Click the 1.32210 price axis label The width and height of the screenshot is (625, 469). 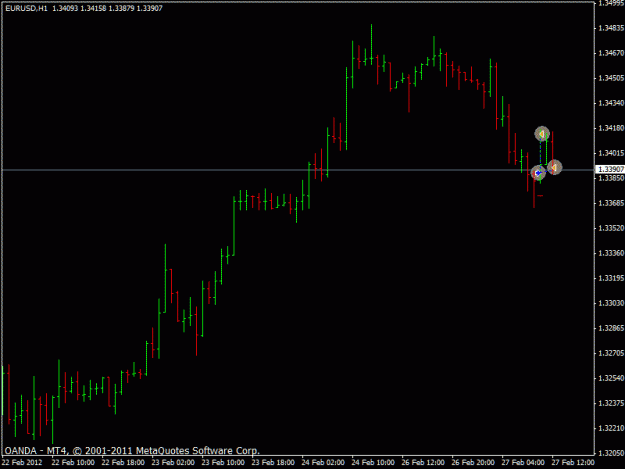point(611,428)
